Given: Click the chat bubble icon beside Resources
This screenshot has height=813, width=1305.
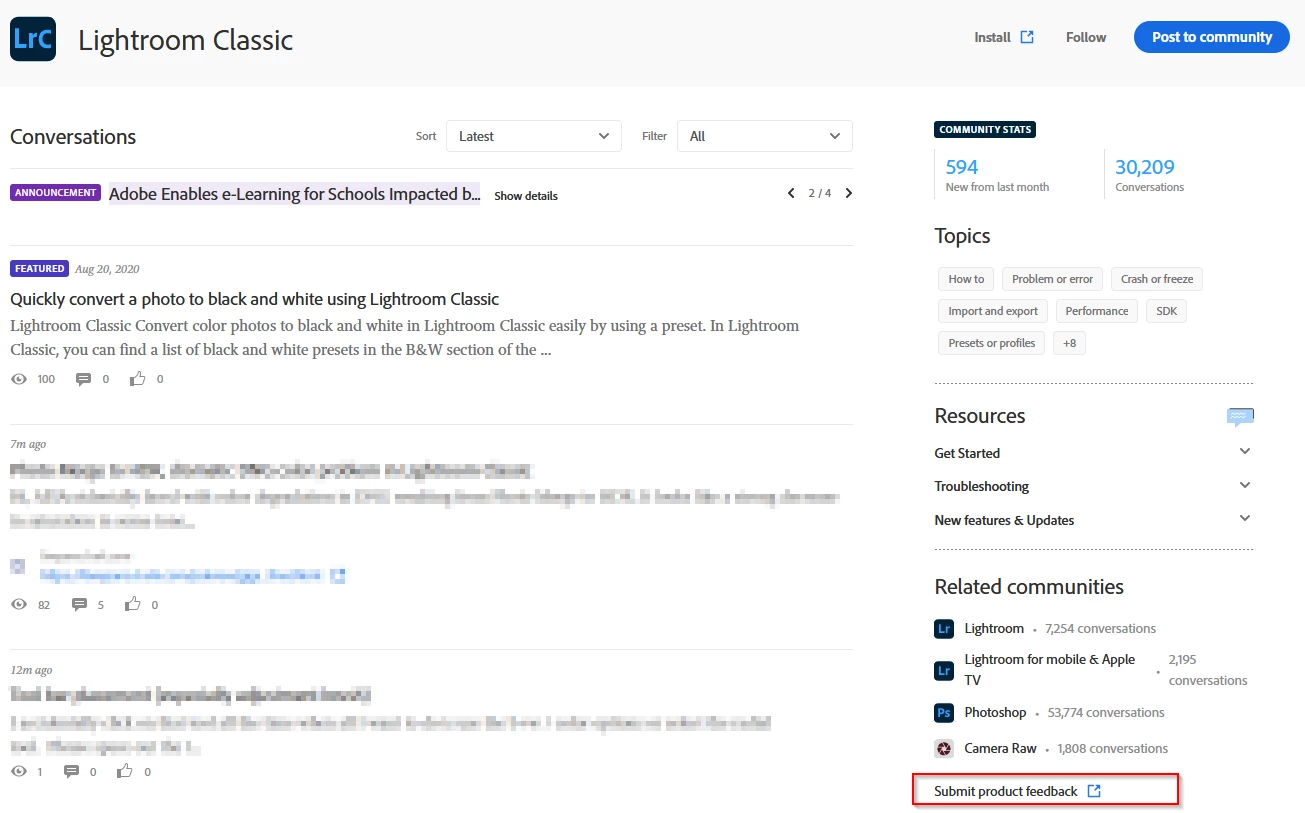Looking at the screenshot, I should [1240, 417].
